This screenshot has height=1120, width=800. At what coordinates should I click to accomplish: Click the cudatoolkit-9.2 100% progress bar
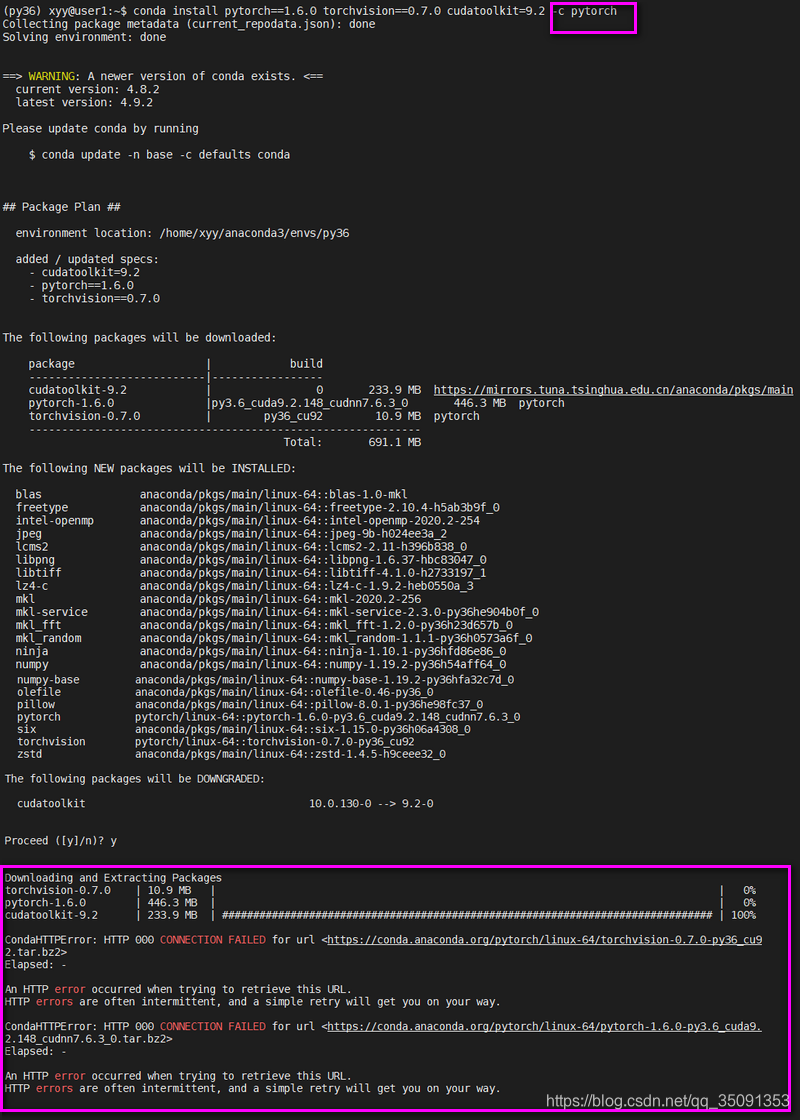468,915
